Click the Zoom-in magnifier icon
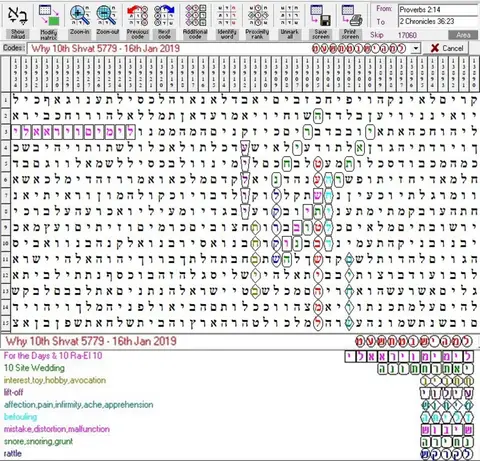 pos(79,15)
